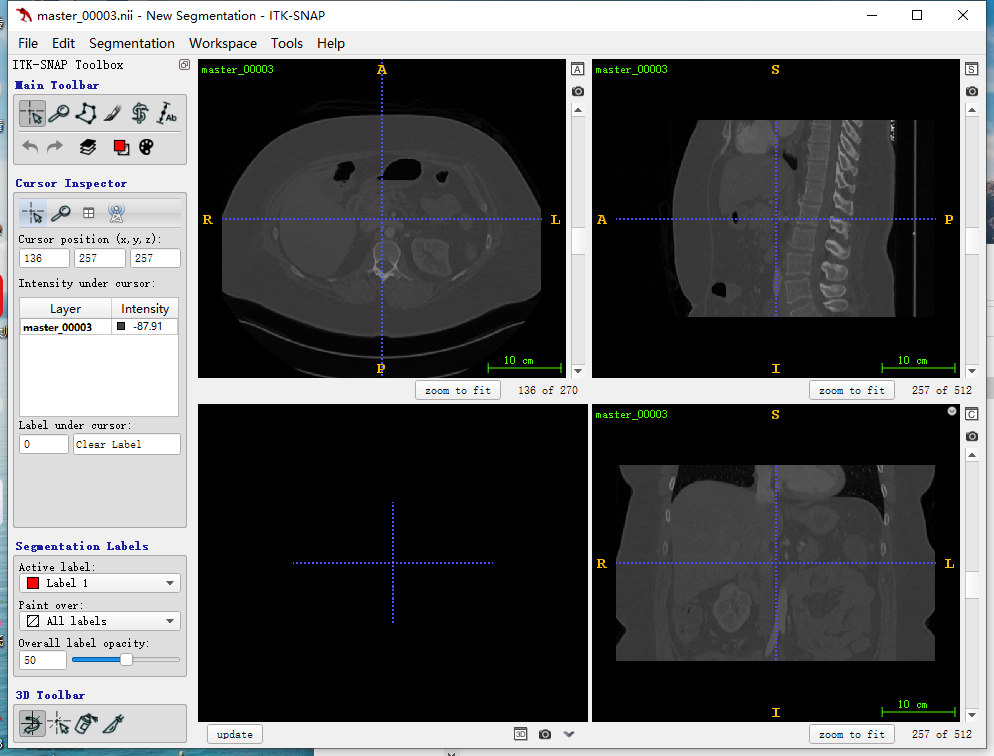The image size is (994, 756).
Task: Switch Cursor Inspector to zoom inspector page
Action: 61,214
